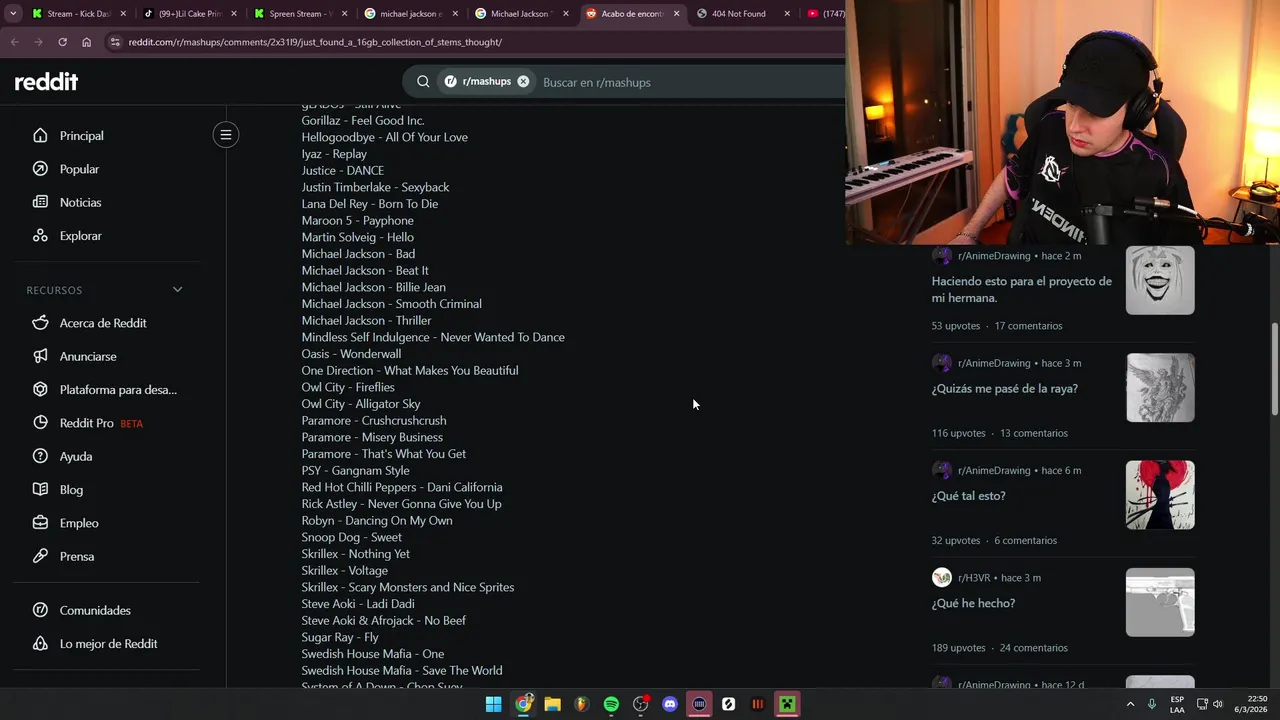Switch to the first michael jackson Google tab
Viewport: 1280px width, 720px height.
point(411,14)
